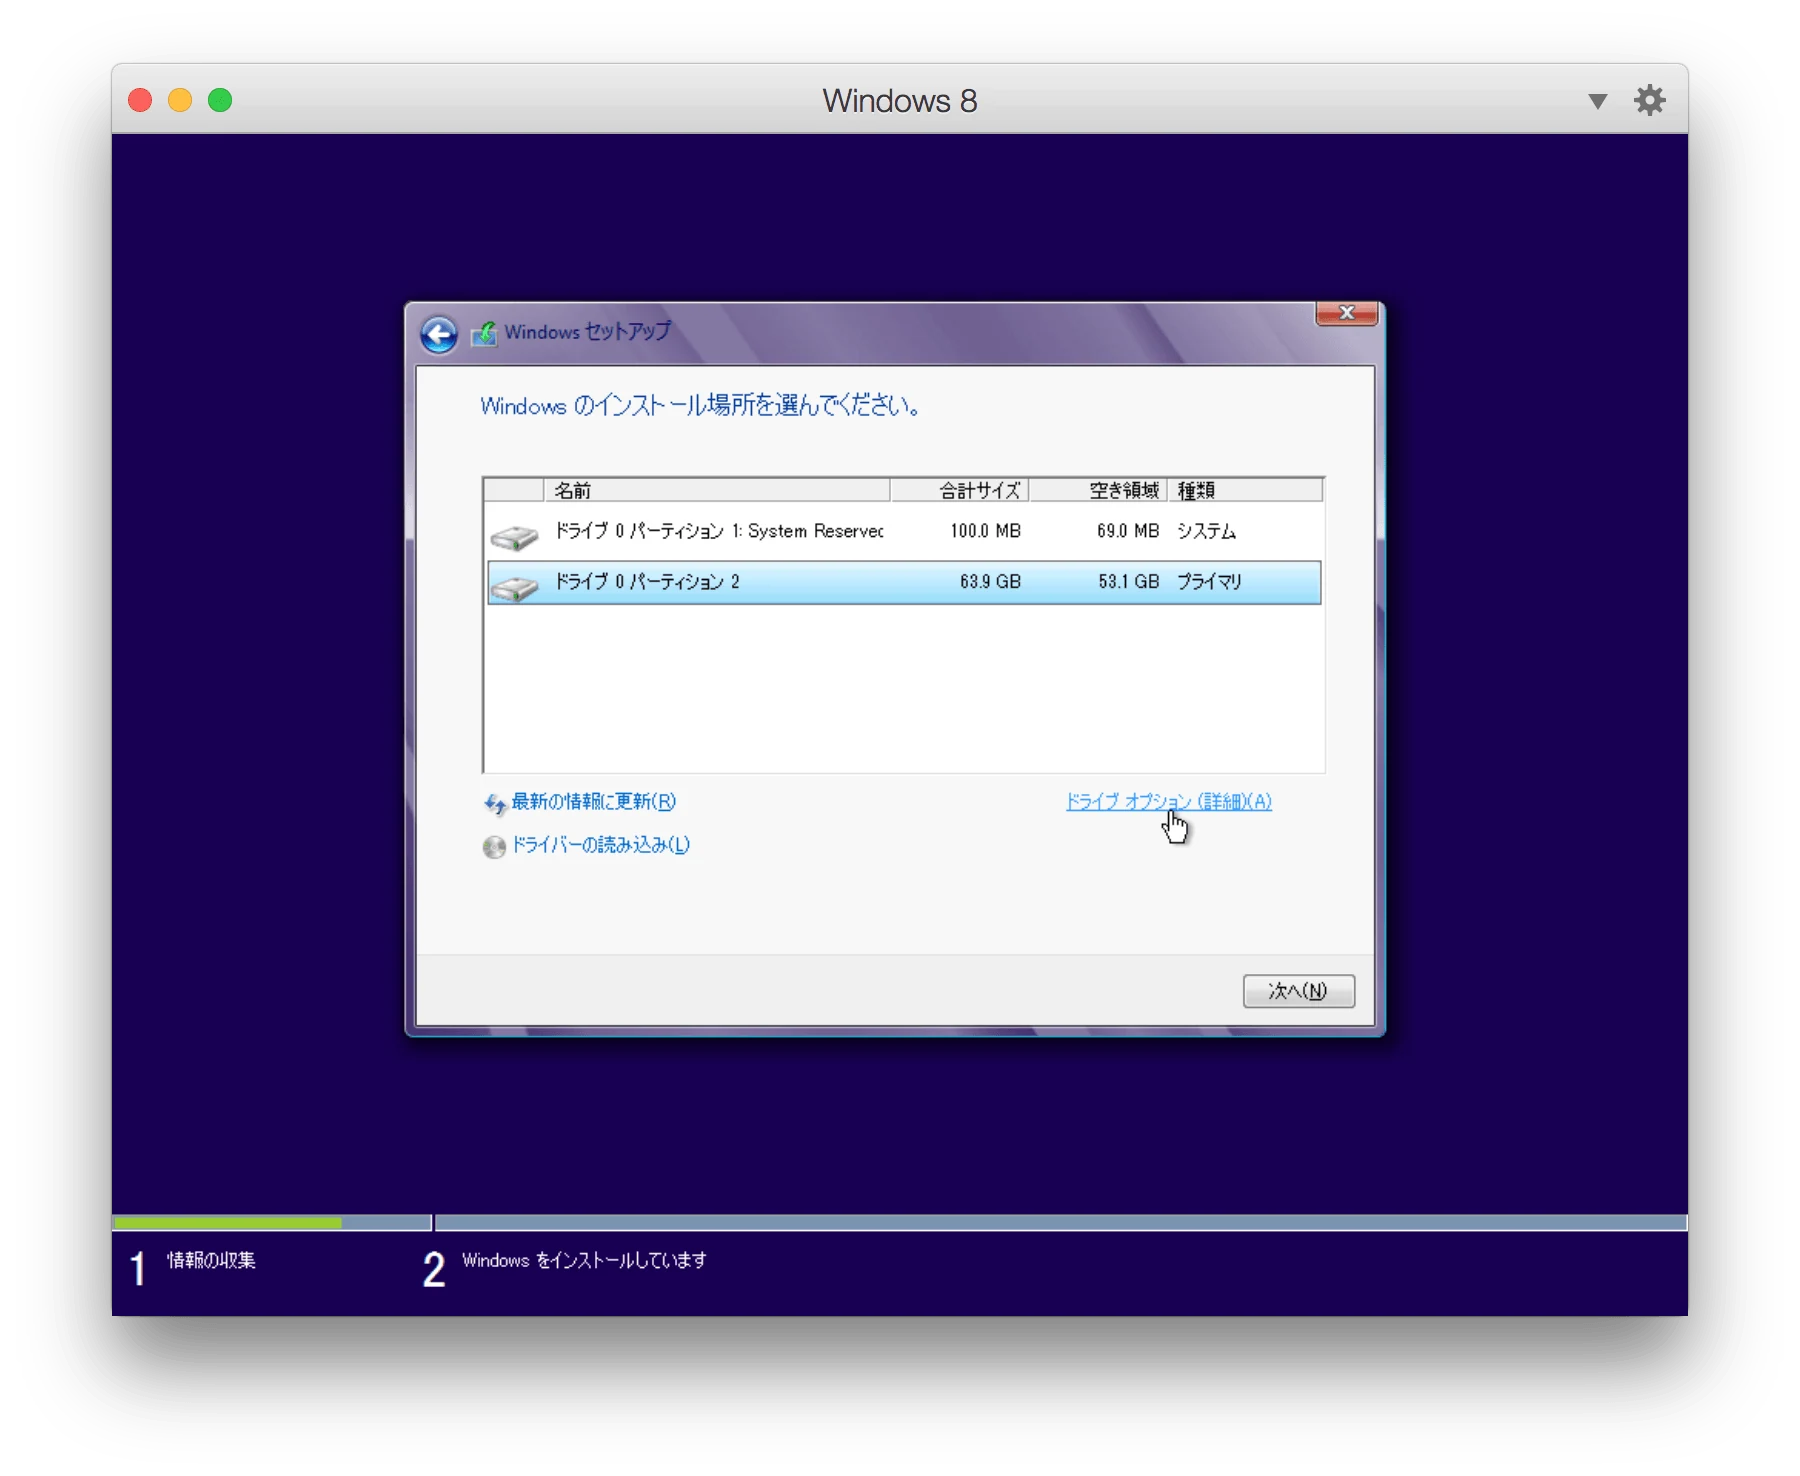Click the refresh icon beside 最新の情報に更新

coord(495,804)
